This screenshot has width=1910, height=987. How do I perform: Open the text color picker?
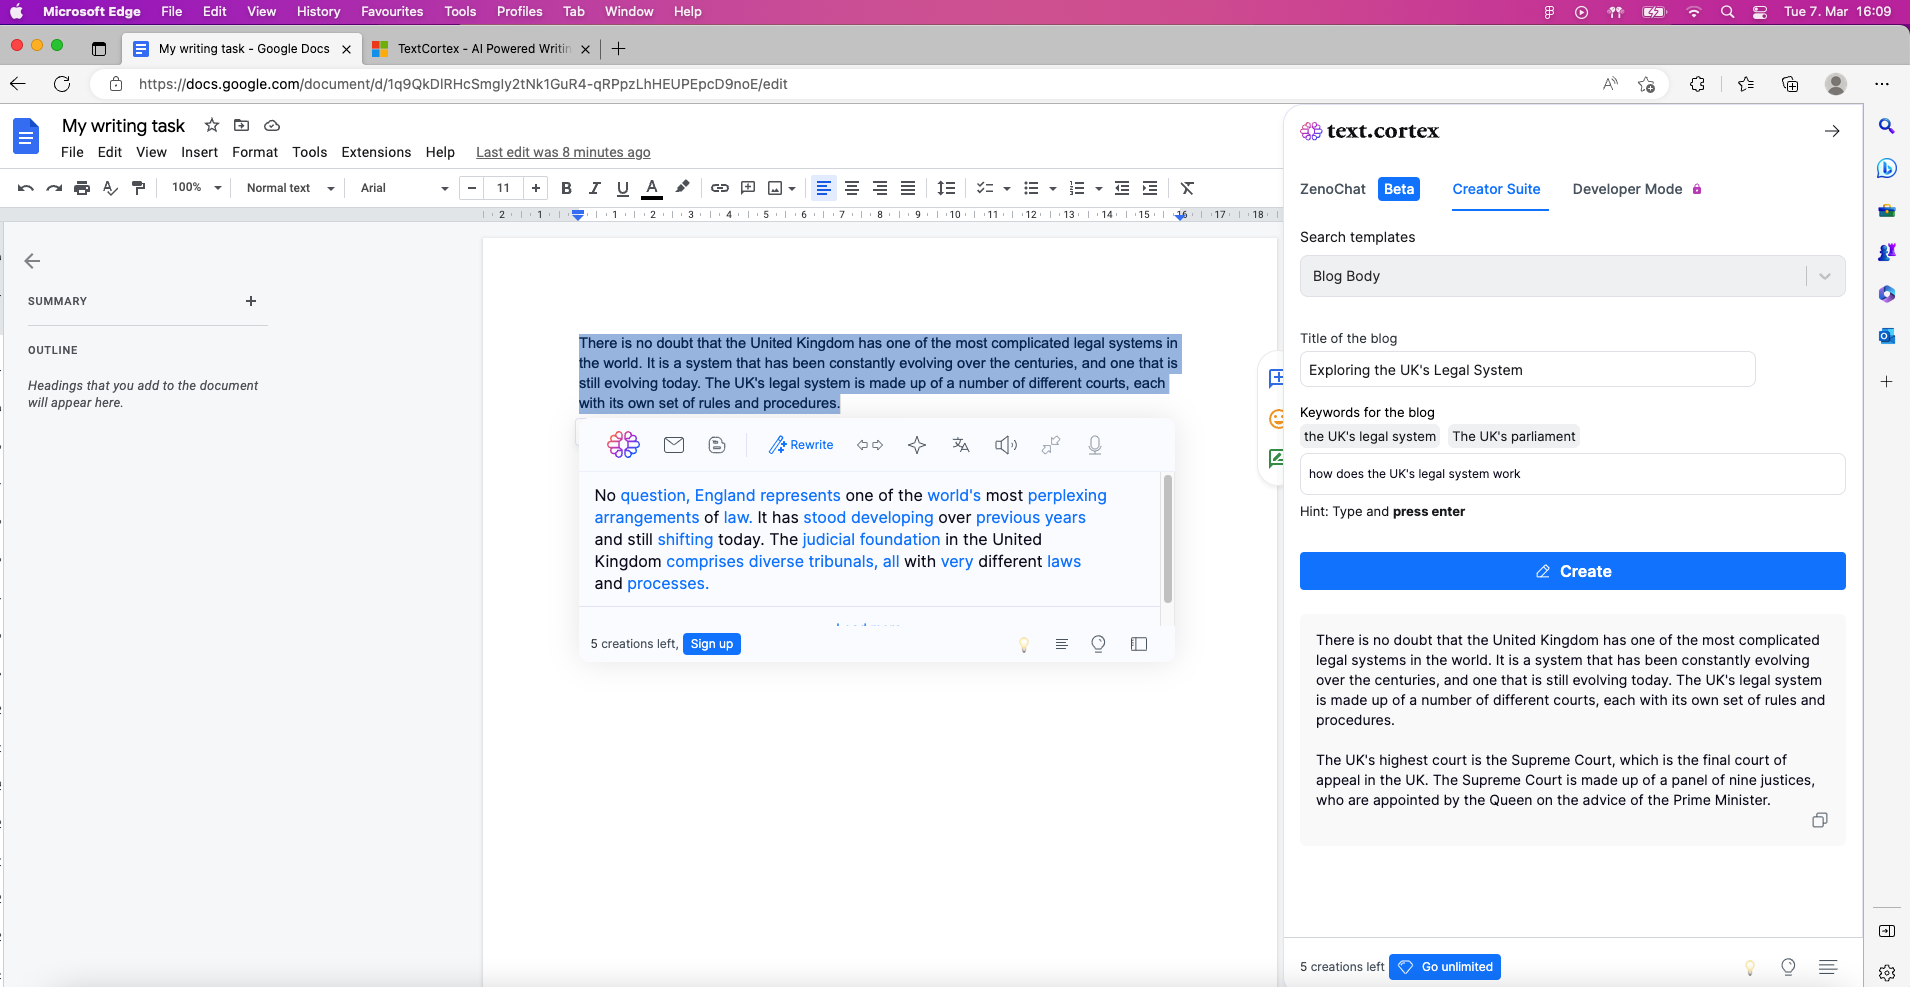coord(652,188)
